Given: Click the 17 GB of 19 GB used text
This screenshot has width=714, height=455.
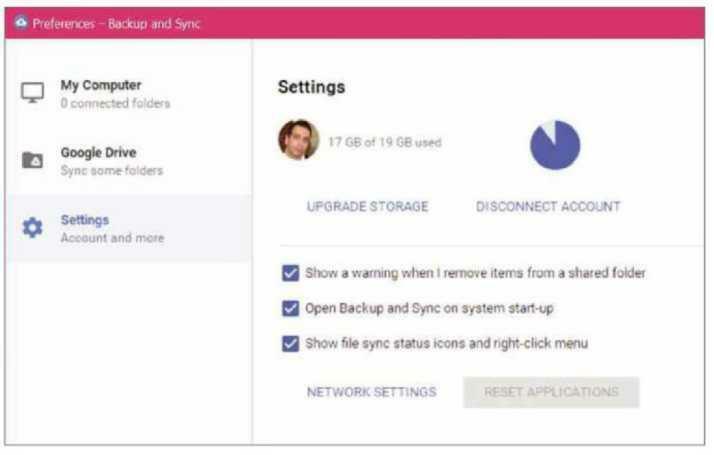Looking at the screenshot, I should click(x=385, y=142).
